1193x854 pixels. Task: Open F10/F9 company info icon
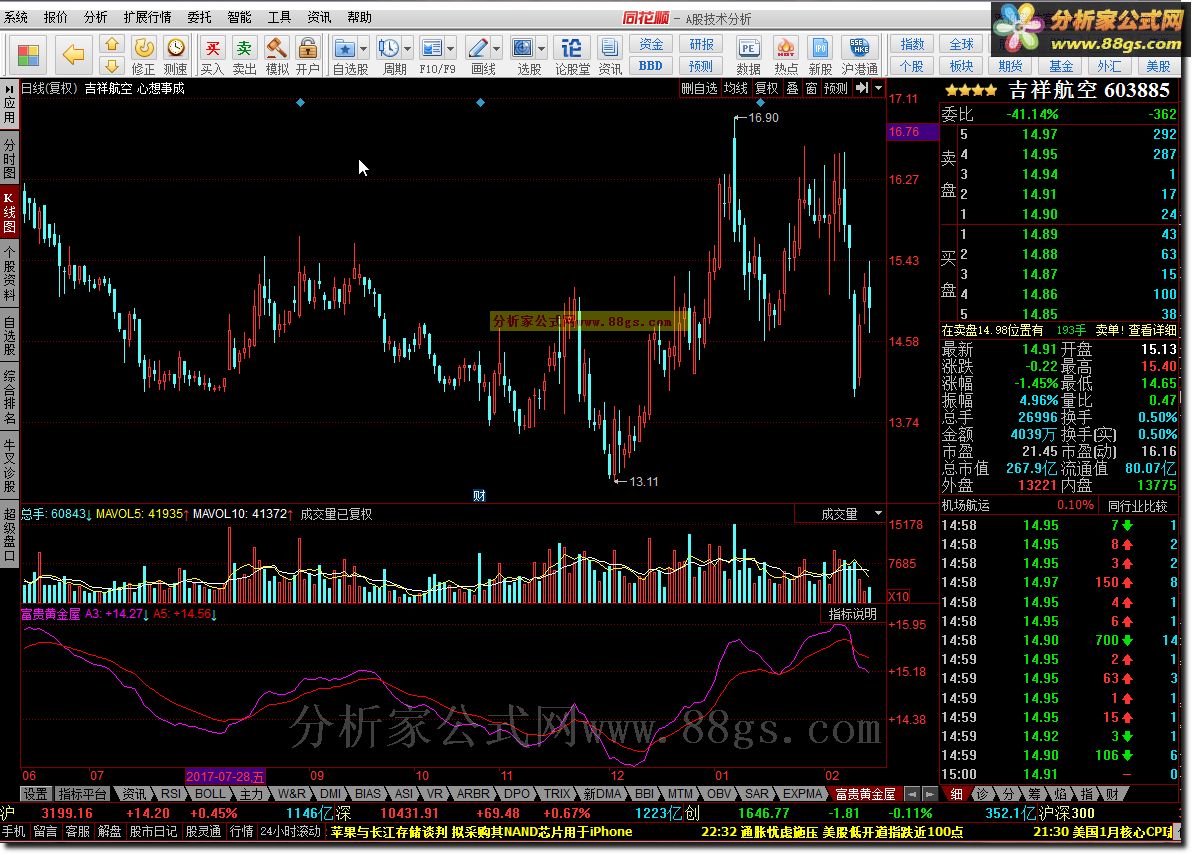tap(431, 56)
